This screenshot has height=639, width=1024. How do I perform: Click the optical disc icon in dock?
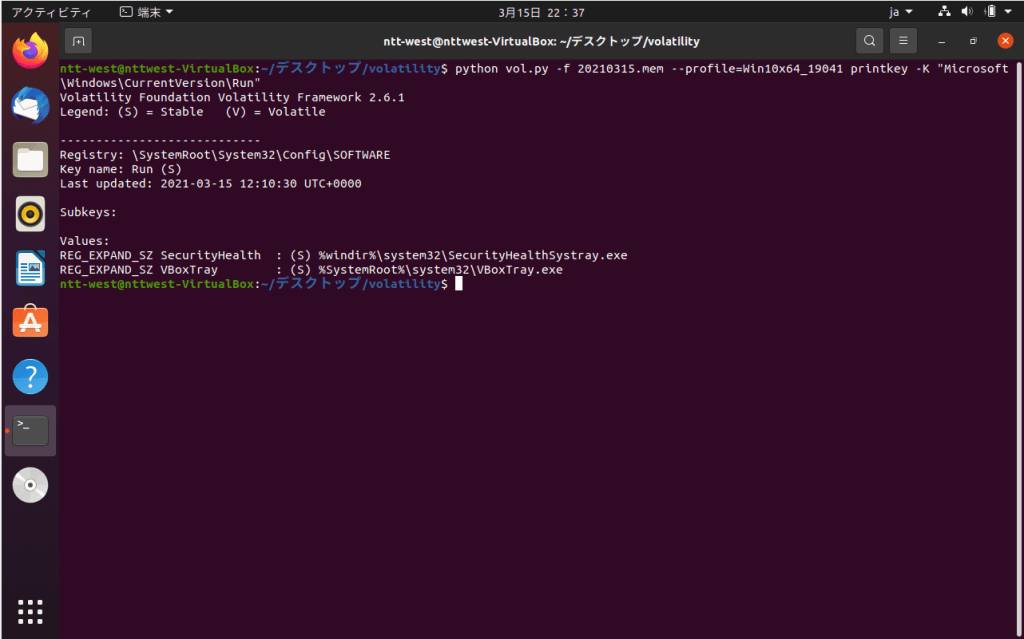coord(30,486)
